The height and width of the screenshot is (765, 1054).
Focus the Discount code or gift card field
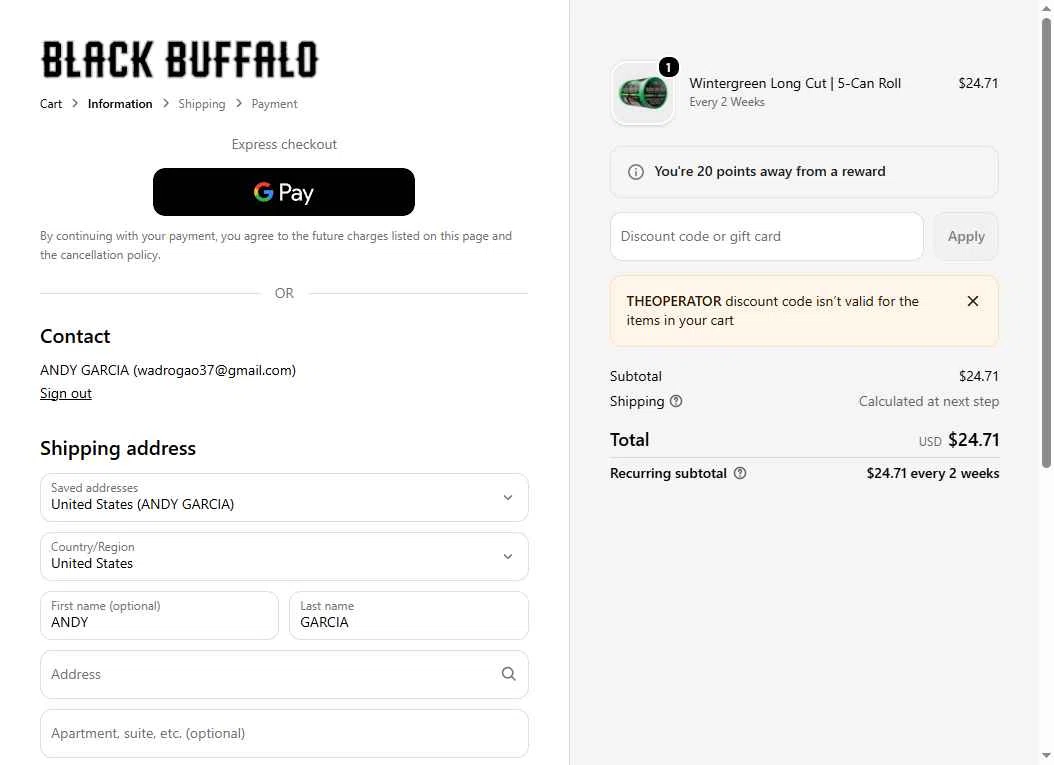point(766,237)
